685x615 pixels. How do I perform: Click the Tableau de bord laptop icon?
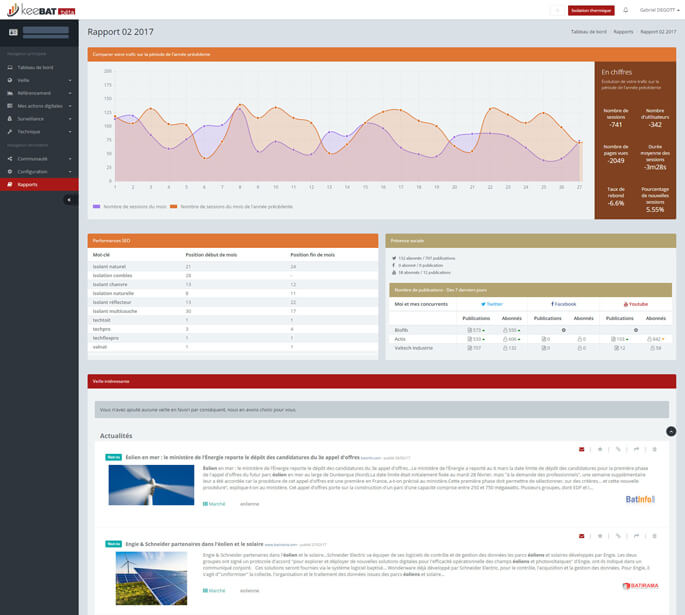(10, 68)
